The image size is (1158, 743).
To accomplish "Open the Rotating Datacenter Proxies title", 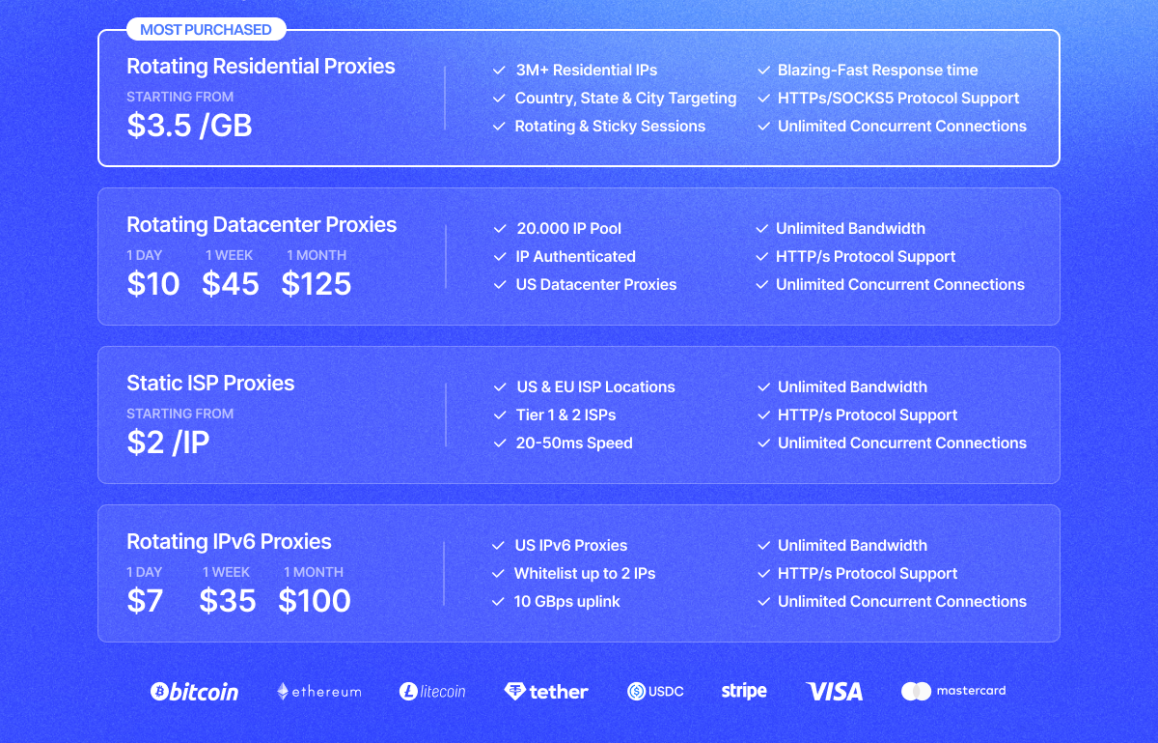I will [x=261, y=225].
